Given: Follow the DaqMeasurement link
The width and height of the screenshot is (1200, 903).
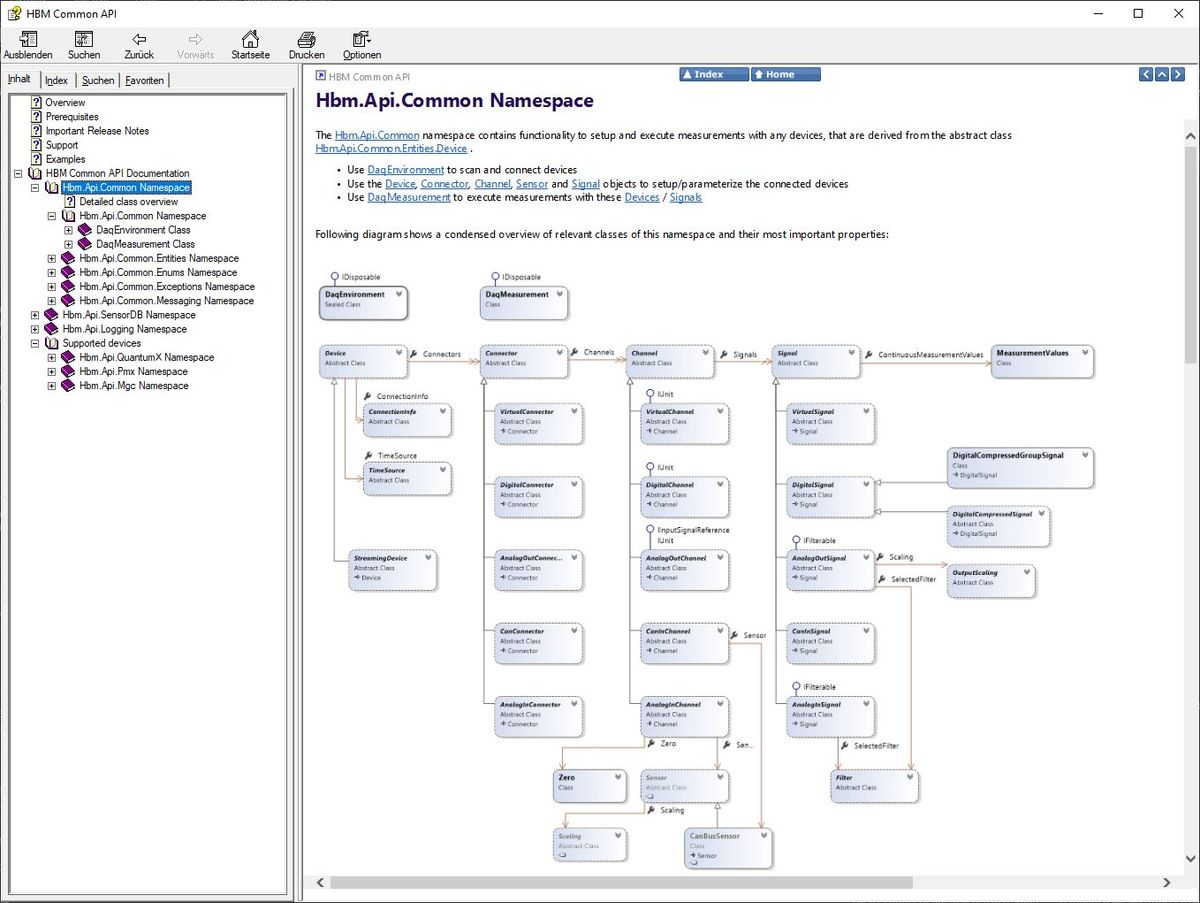Looking at the screenshot, I should [x=409, y=197].
